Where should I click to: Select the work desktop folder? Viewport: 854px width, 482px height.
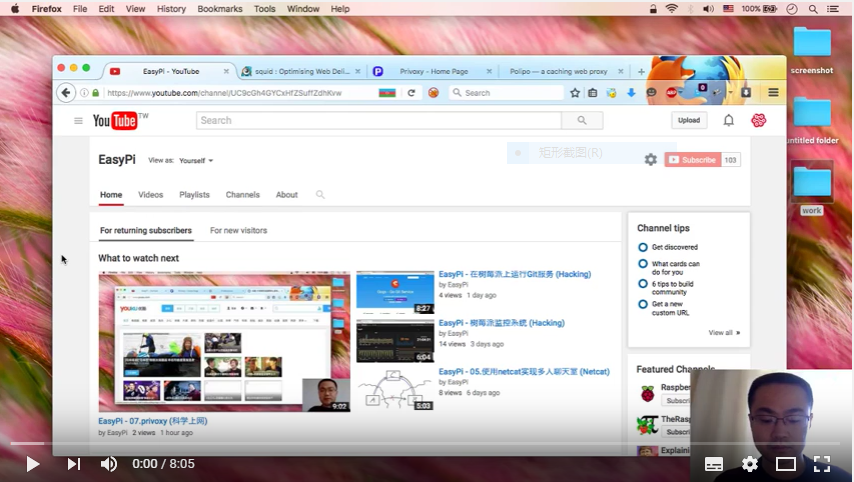[812, 188]
